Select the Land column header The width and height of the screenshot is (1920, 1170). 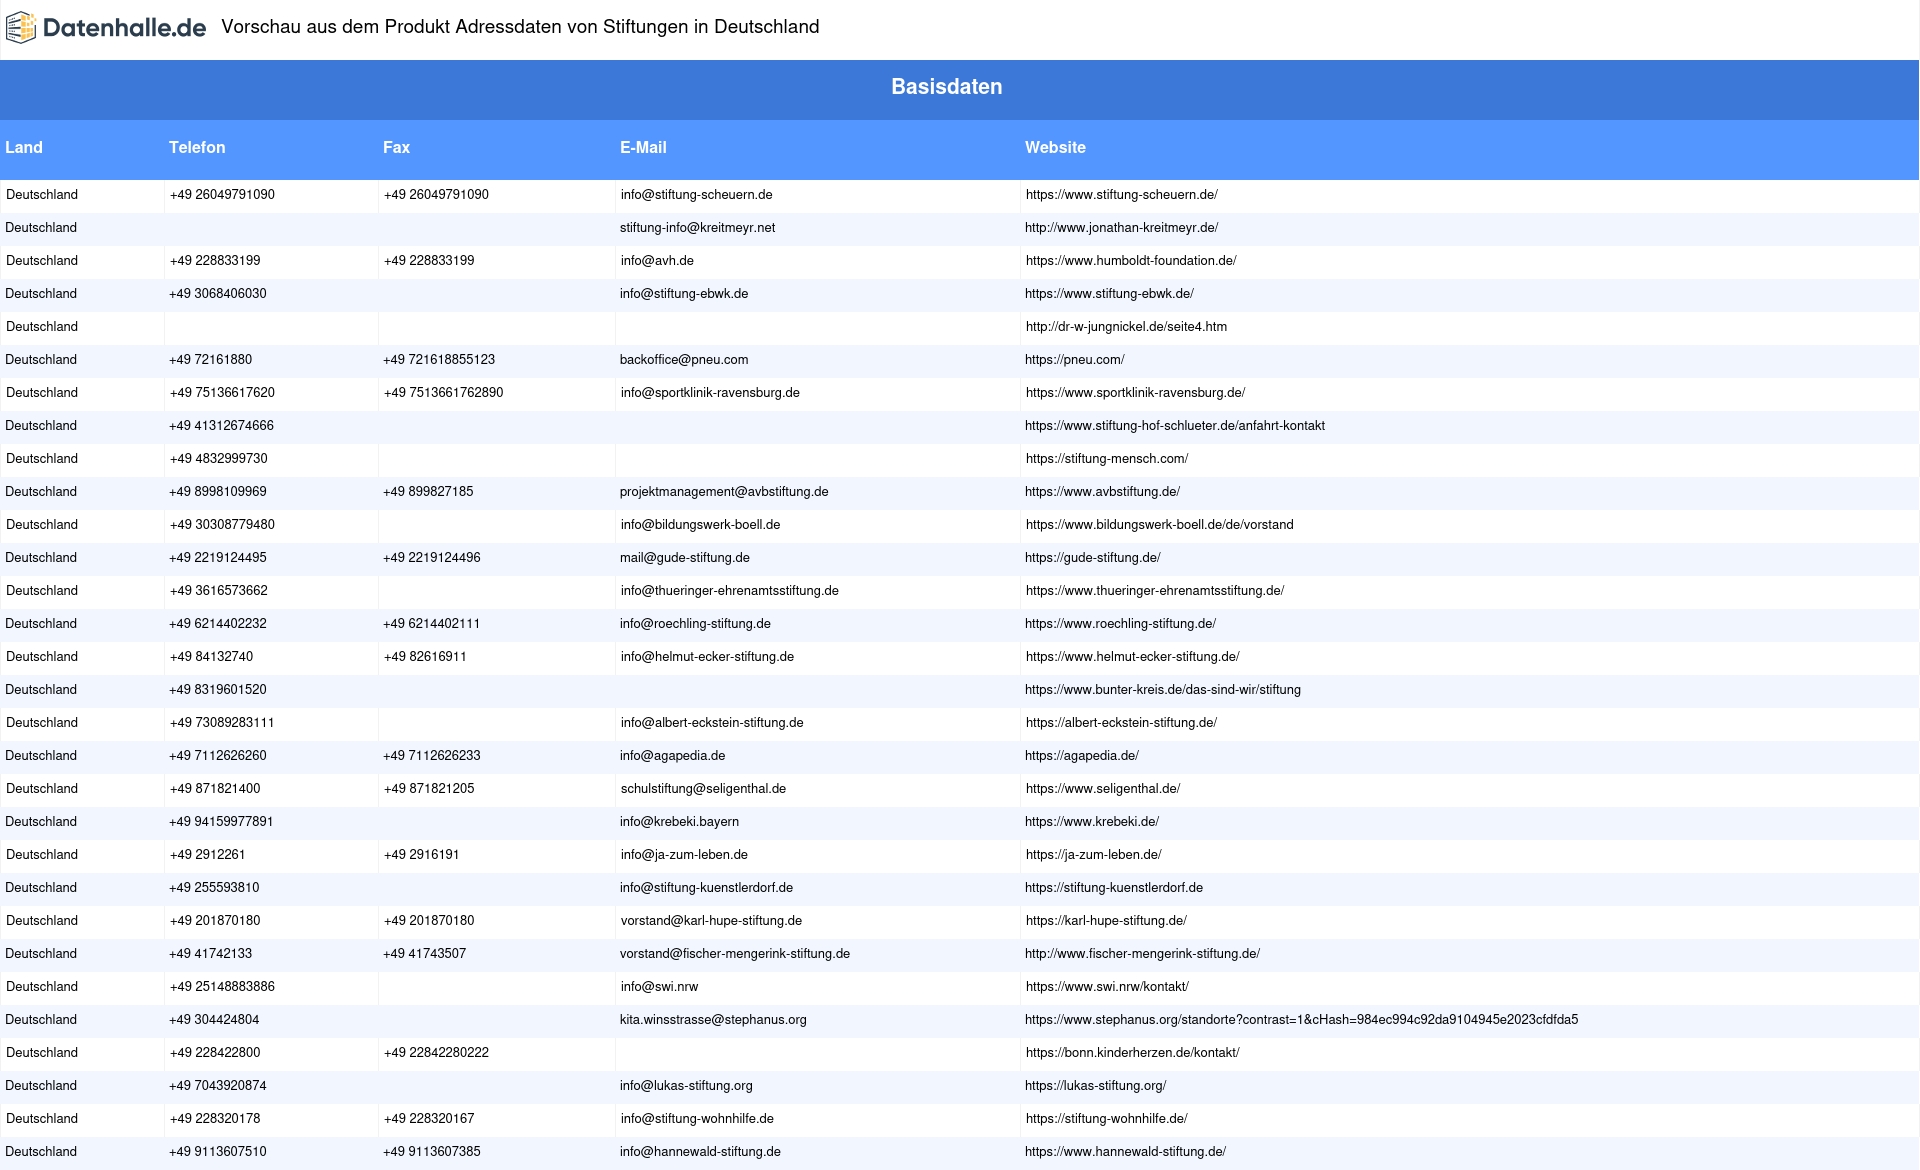(x=24, y=147)
